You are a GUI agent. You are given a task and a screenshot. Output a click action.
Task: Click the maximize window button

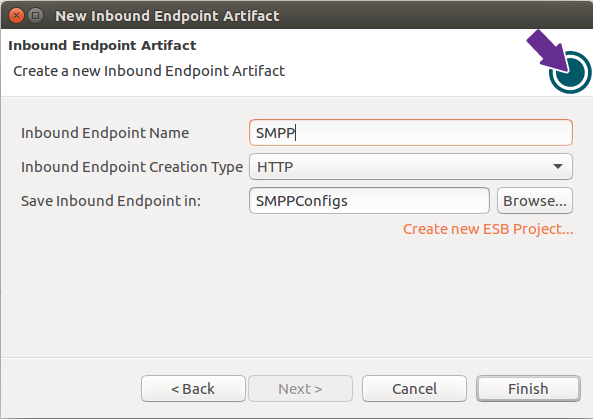(x=36, y=16)
